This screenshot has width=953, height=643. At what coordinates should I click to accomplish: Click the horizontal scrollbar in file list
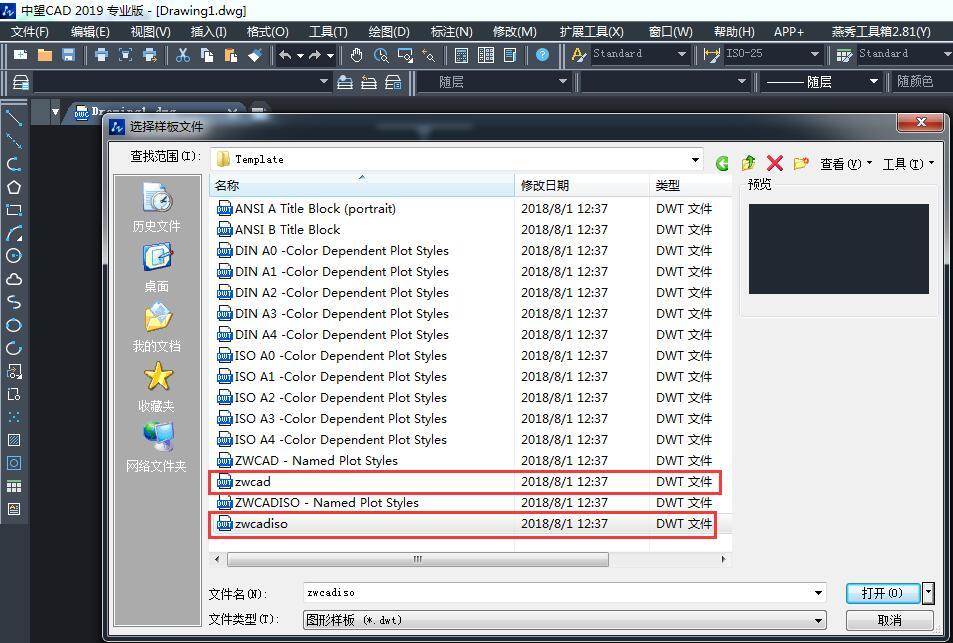418,559
